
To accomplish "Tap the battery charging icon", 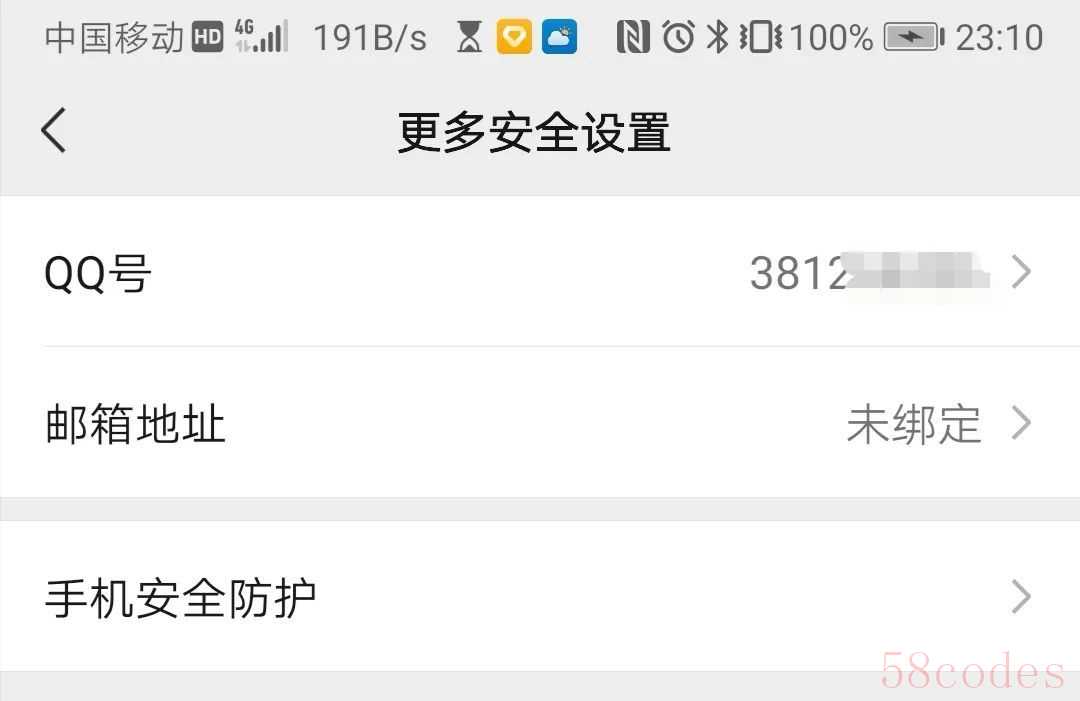I will pos(914,36).
